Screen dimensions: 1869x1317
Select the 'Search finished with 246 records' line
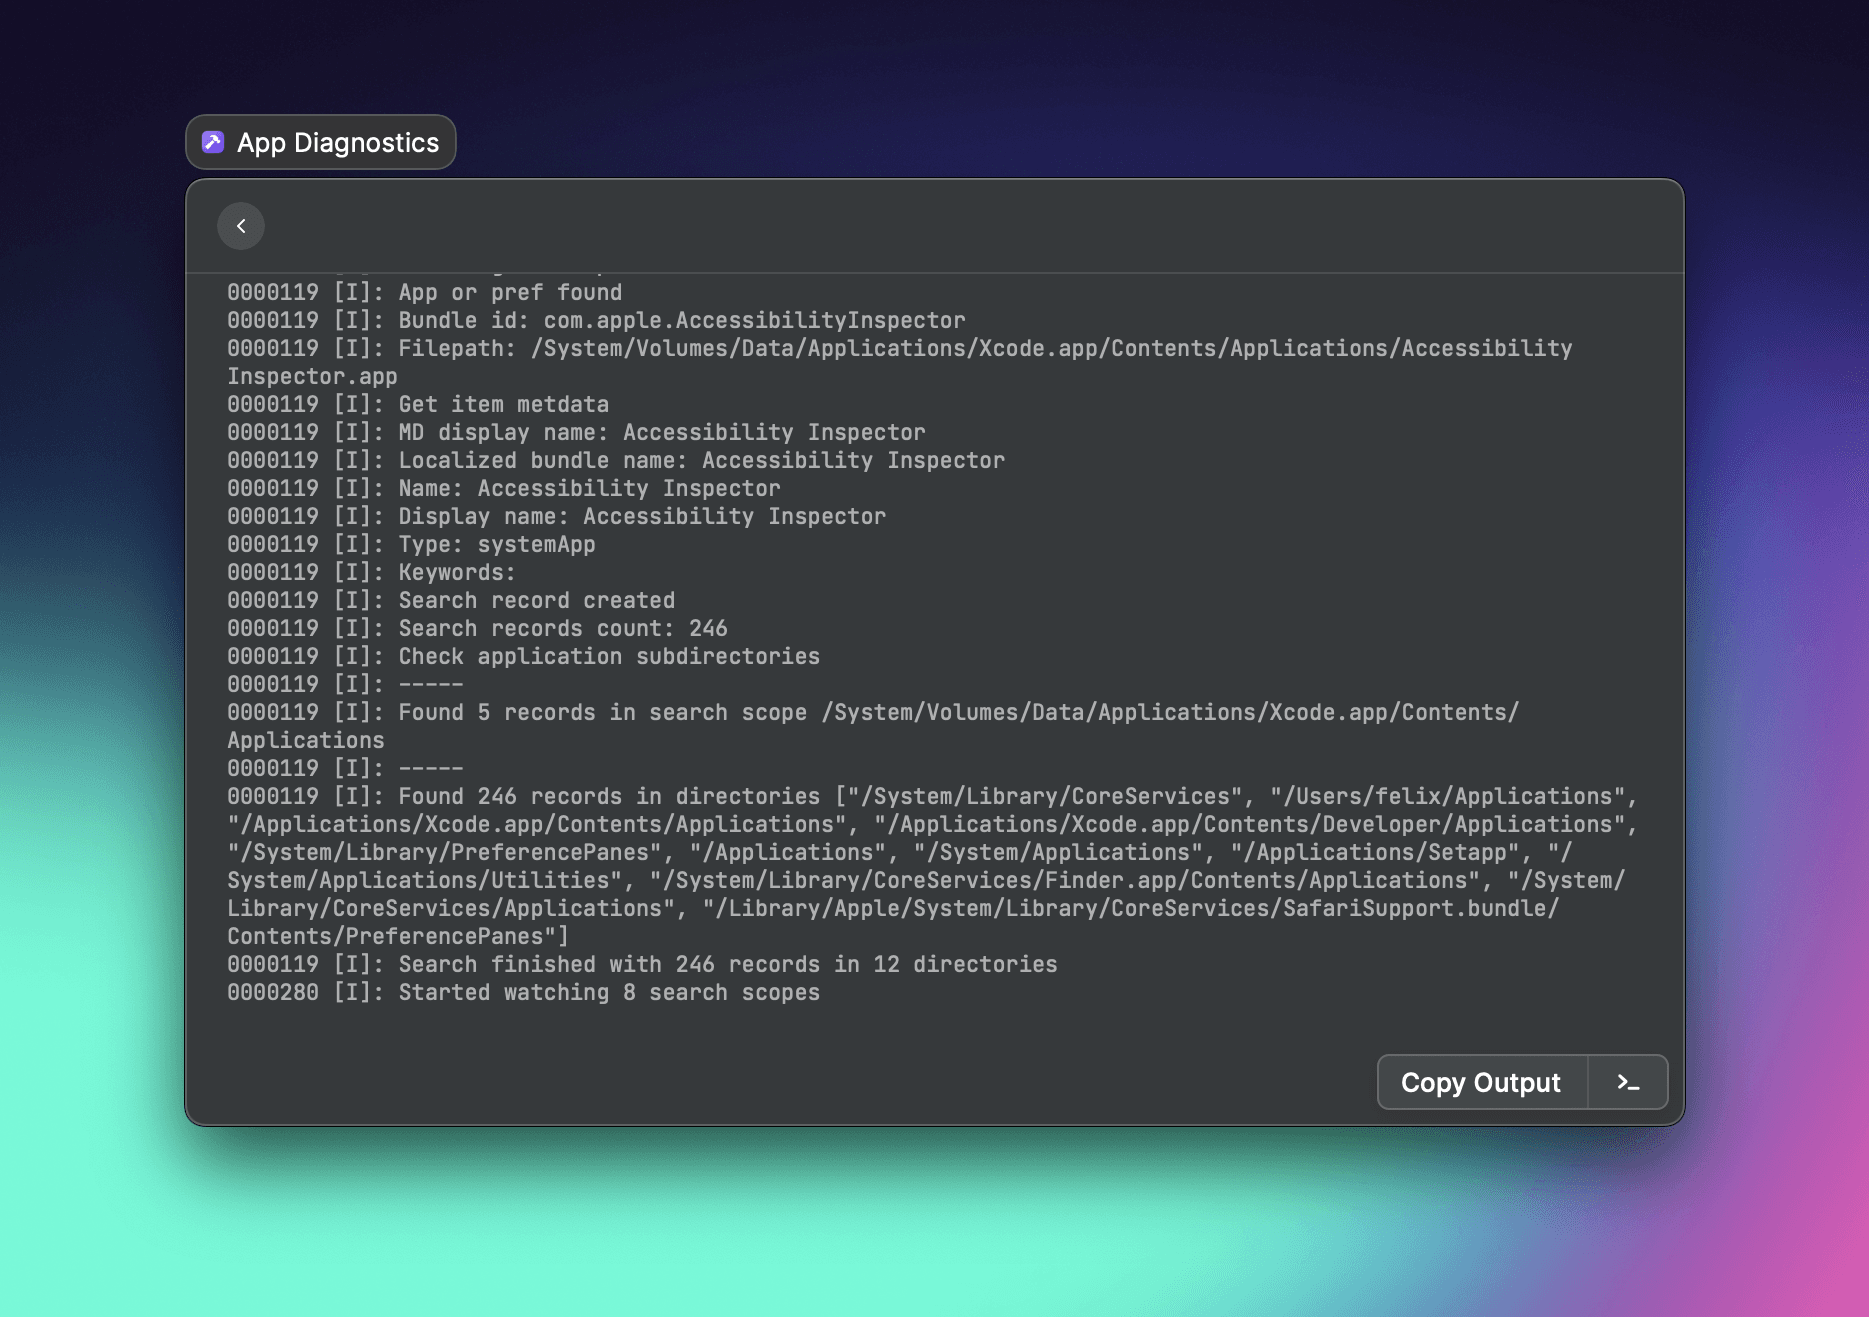click(x=642, y=964)
